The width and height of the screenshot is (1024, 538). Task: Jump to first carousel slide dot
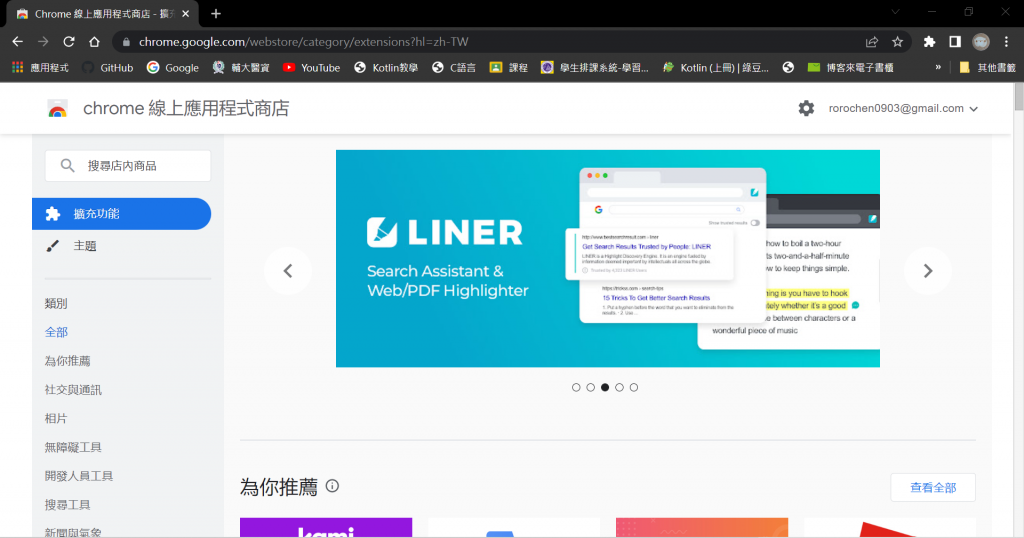(576, 387)
